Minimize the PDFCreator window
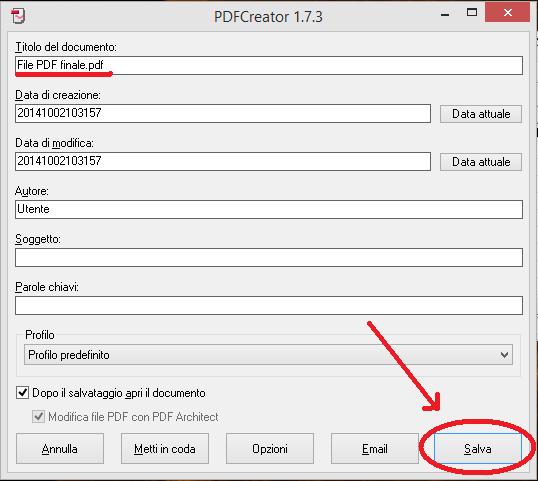Viewport: 538px width, 481px height. [445, 14]
